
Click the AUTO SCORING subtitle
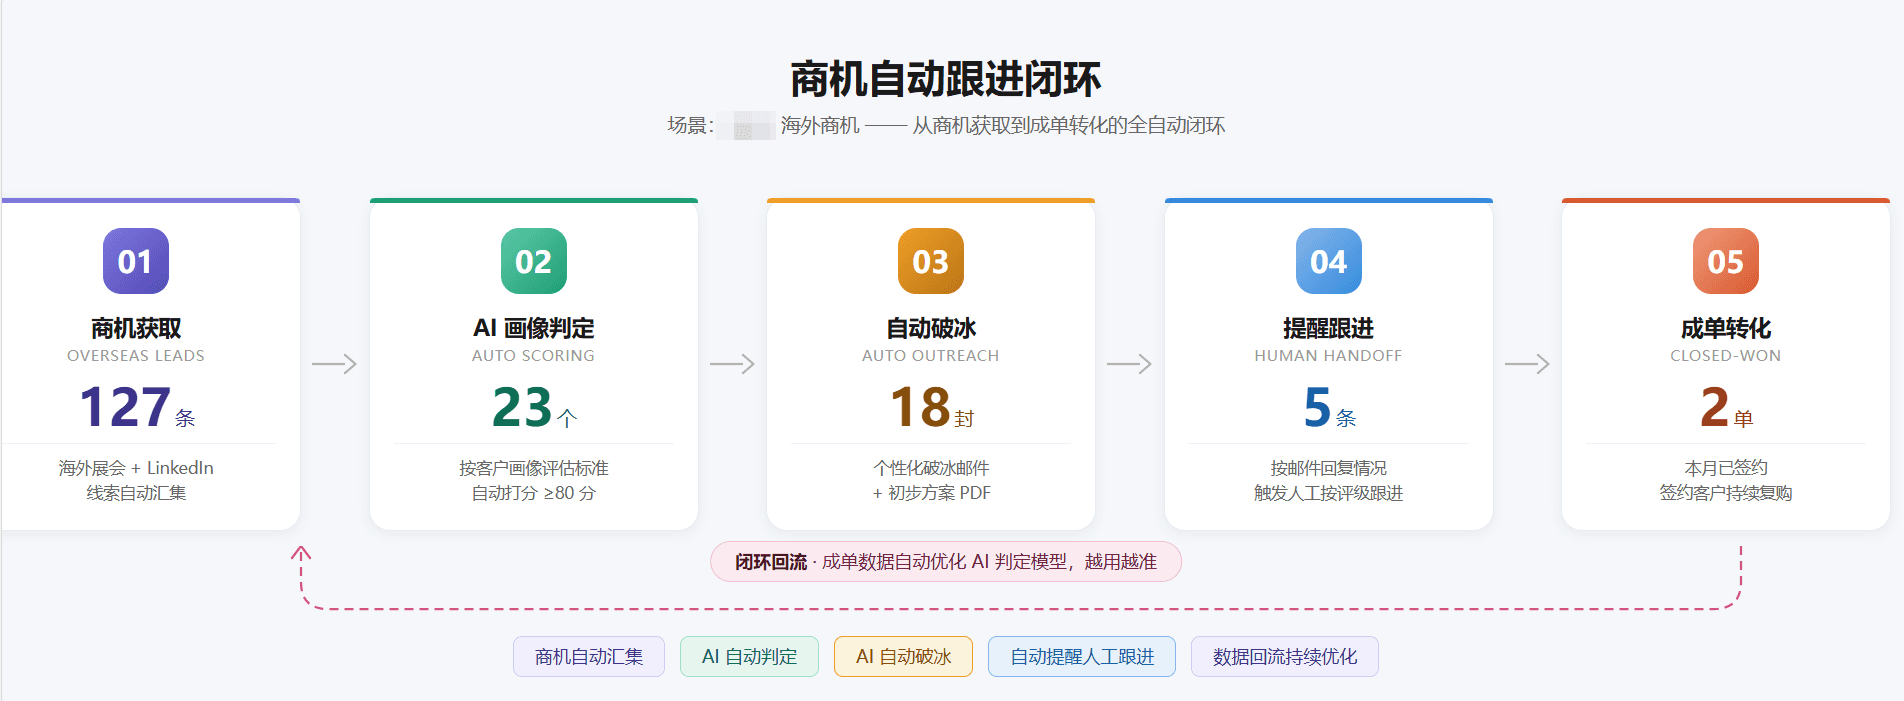[x=534, y=356]
